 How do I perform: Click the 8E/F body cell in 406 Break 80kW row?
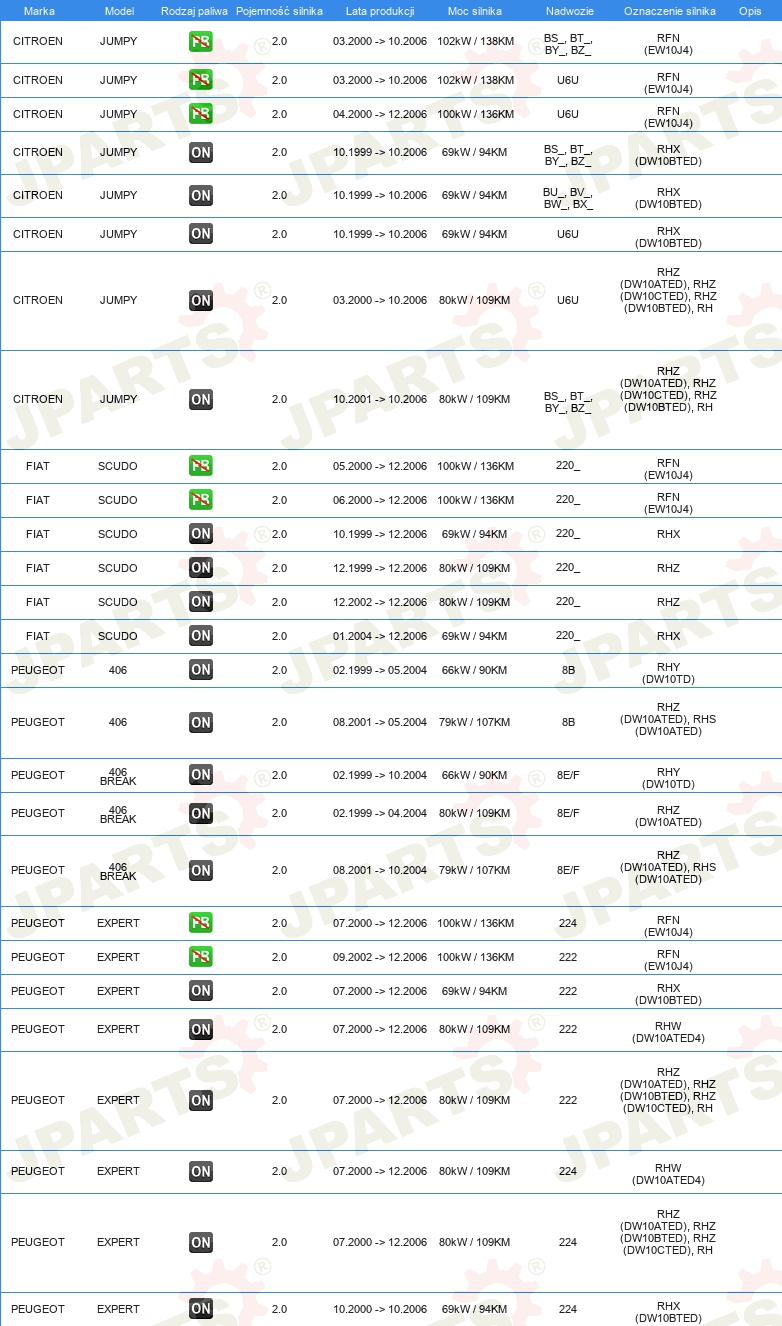click(568, 813)
